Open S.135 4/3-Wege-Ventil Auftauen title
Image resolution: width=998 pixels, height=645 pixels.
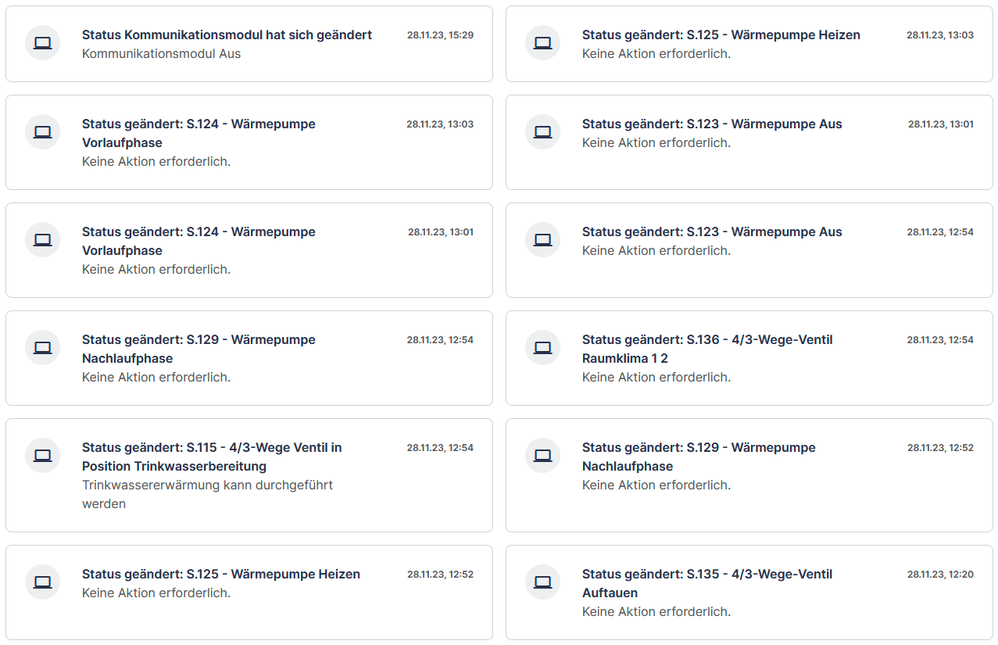(706, 583)
